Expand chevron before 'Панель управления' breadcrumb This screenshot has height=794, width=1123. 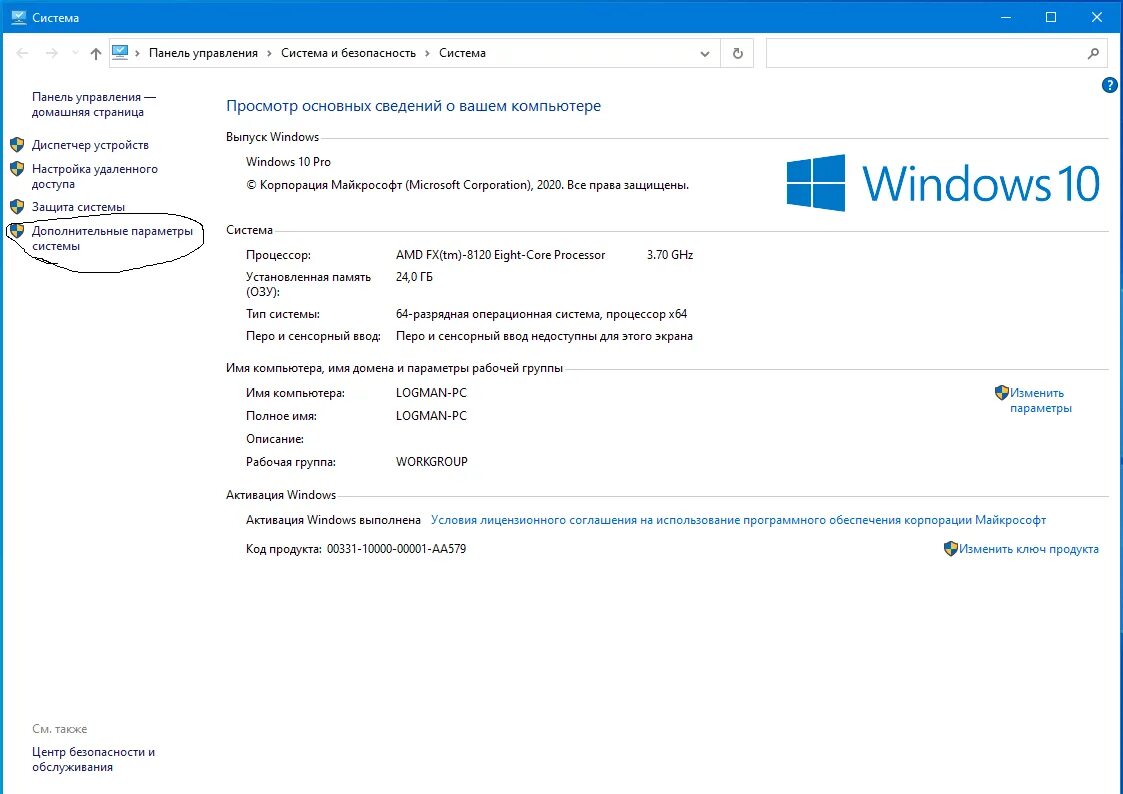pyautogui.click(x=138, y=53)
